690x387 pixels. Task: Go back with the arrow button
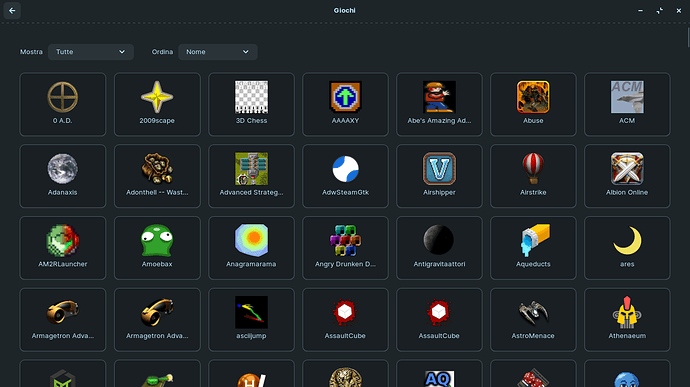point(12,11)
